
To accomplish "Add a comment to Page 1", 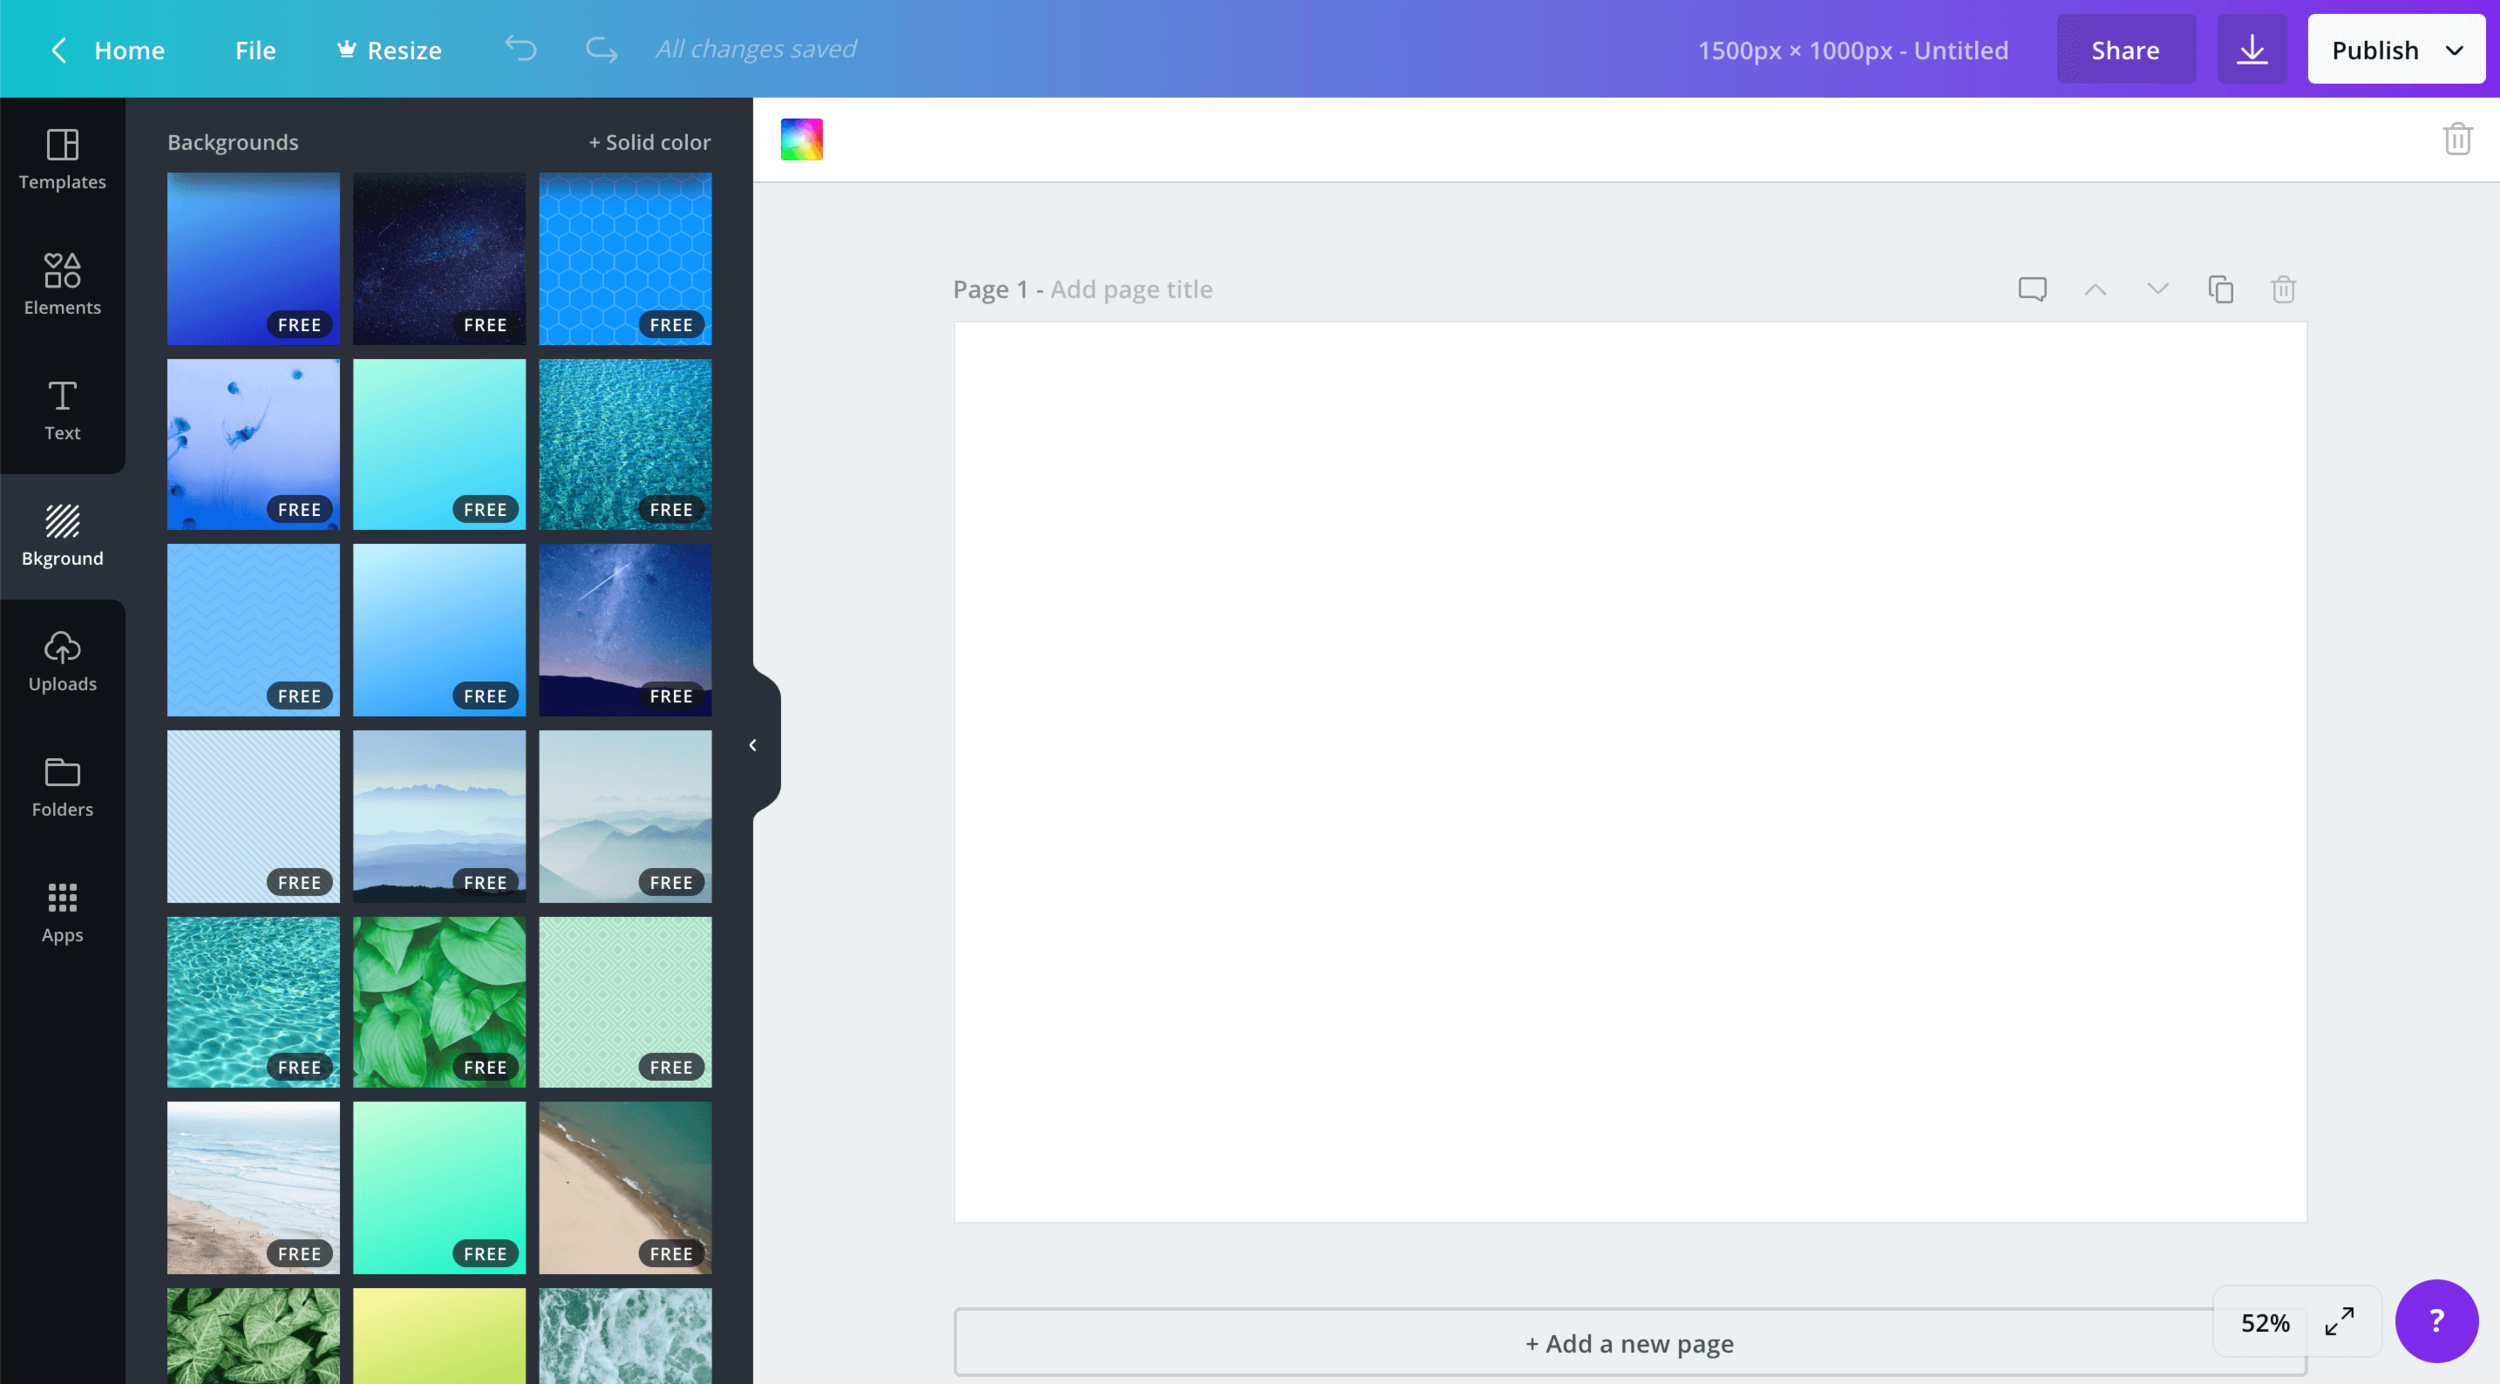I will click(x=2032, y=289).
